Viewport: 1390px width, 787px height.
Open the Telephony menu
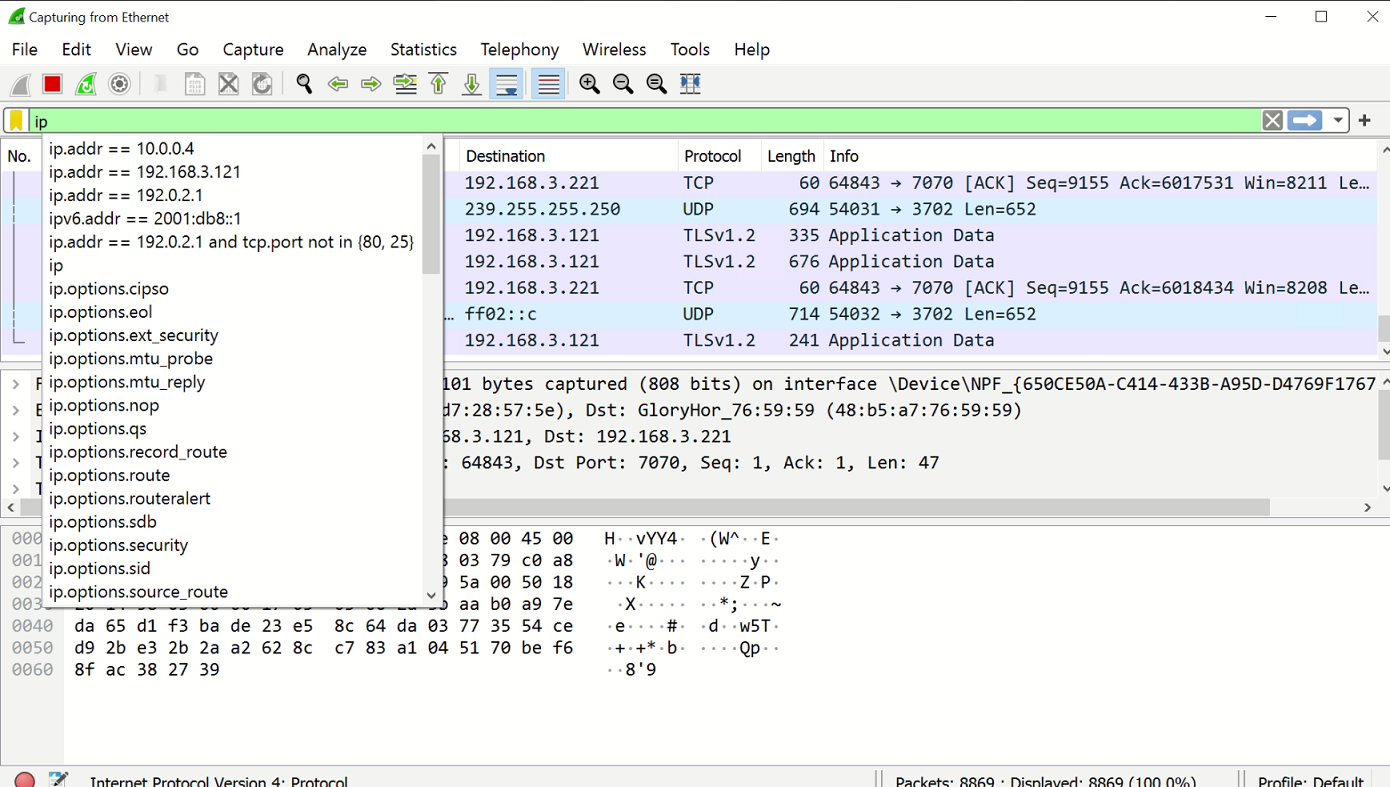pos(520,49)
